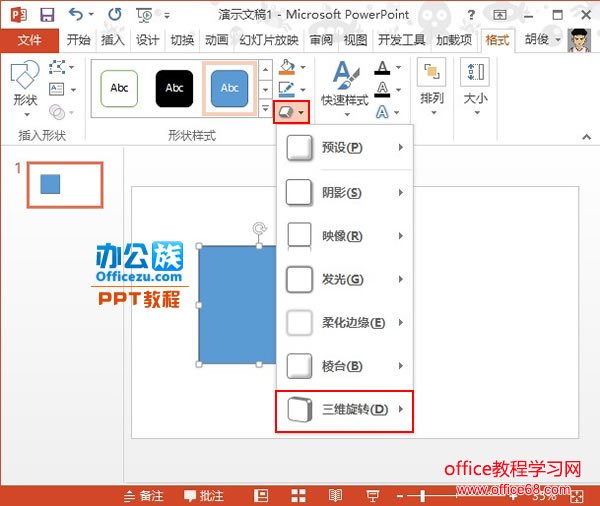The height and width of the screenshot is (506, 600).
Task: Open the merge shapes icon
Action: click(57, 112)
